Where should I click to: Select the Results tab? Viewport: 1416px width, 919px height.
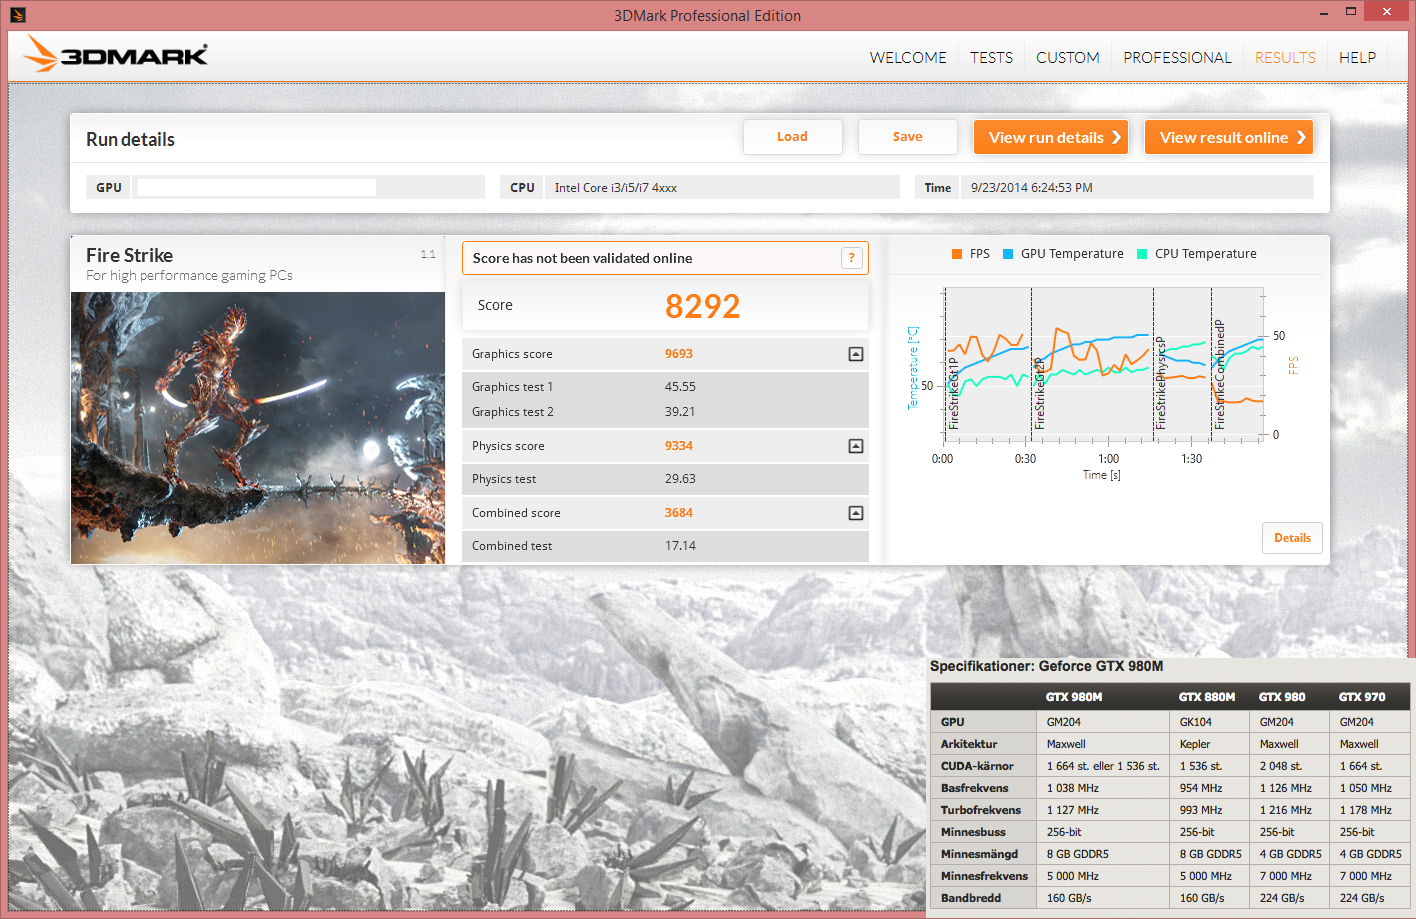[x=1285, y=58]
